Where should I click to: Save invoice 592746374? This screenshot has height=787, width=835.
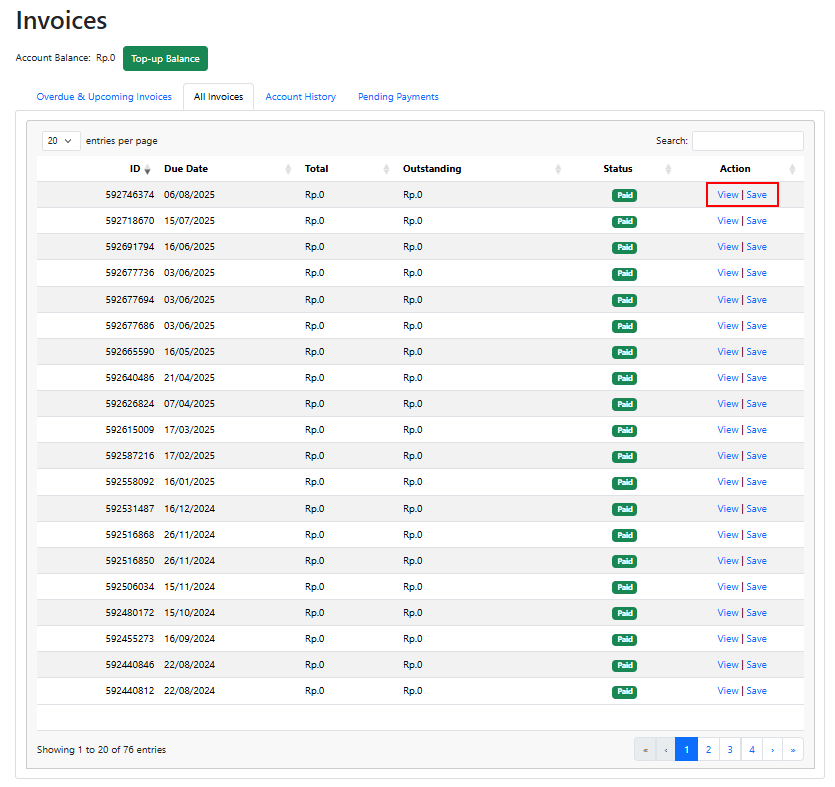pyautogui.click(x=756, y=195)
